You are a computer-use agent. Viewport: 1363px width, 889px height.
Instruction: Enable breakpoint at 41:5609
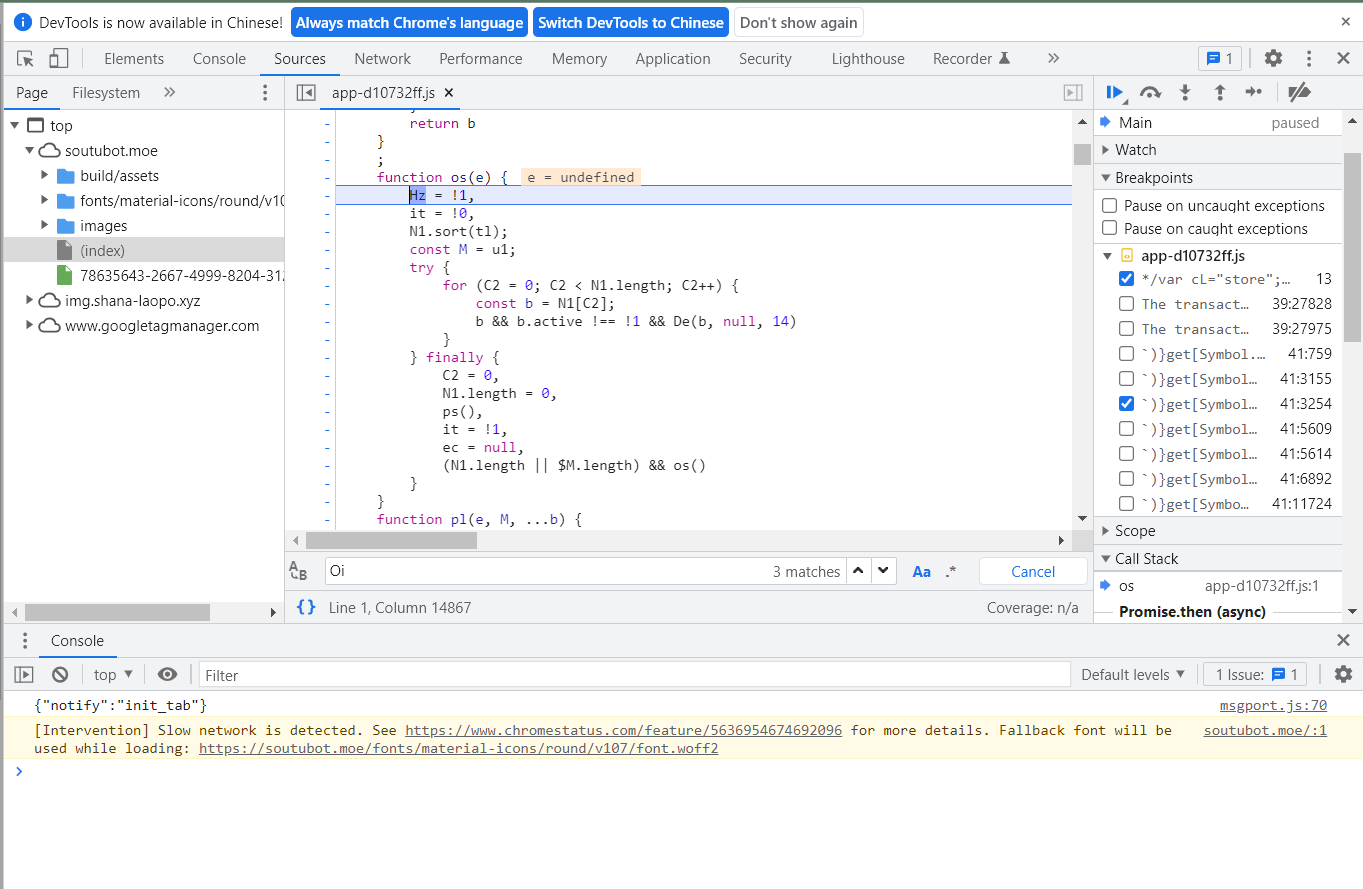click(x=1126, y=429)
